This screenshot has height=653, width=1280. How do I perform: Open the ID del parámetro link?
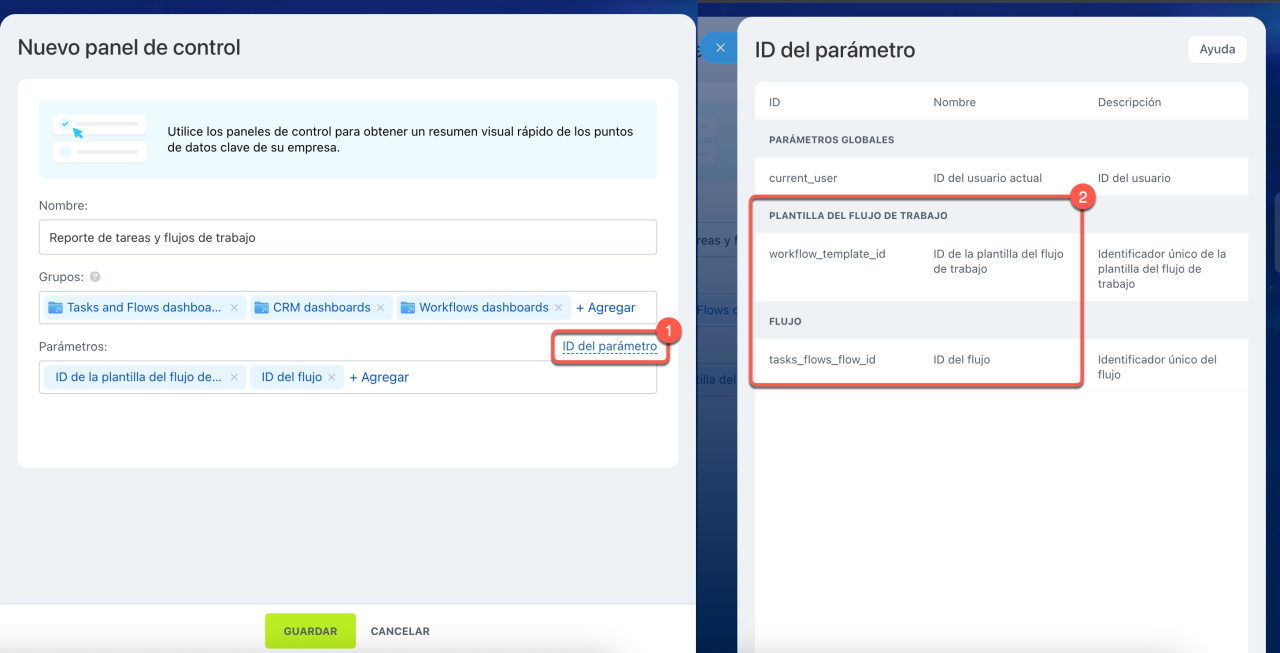pyautogui.click(x=609, y=347)
